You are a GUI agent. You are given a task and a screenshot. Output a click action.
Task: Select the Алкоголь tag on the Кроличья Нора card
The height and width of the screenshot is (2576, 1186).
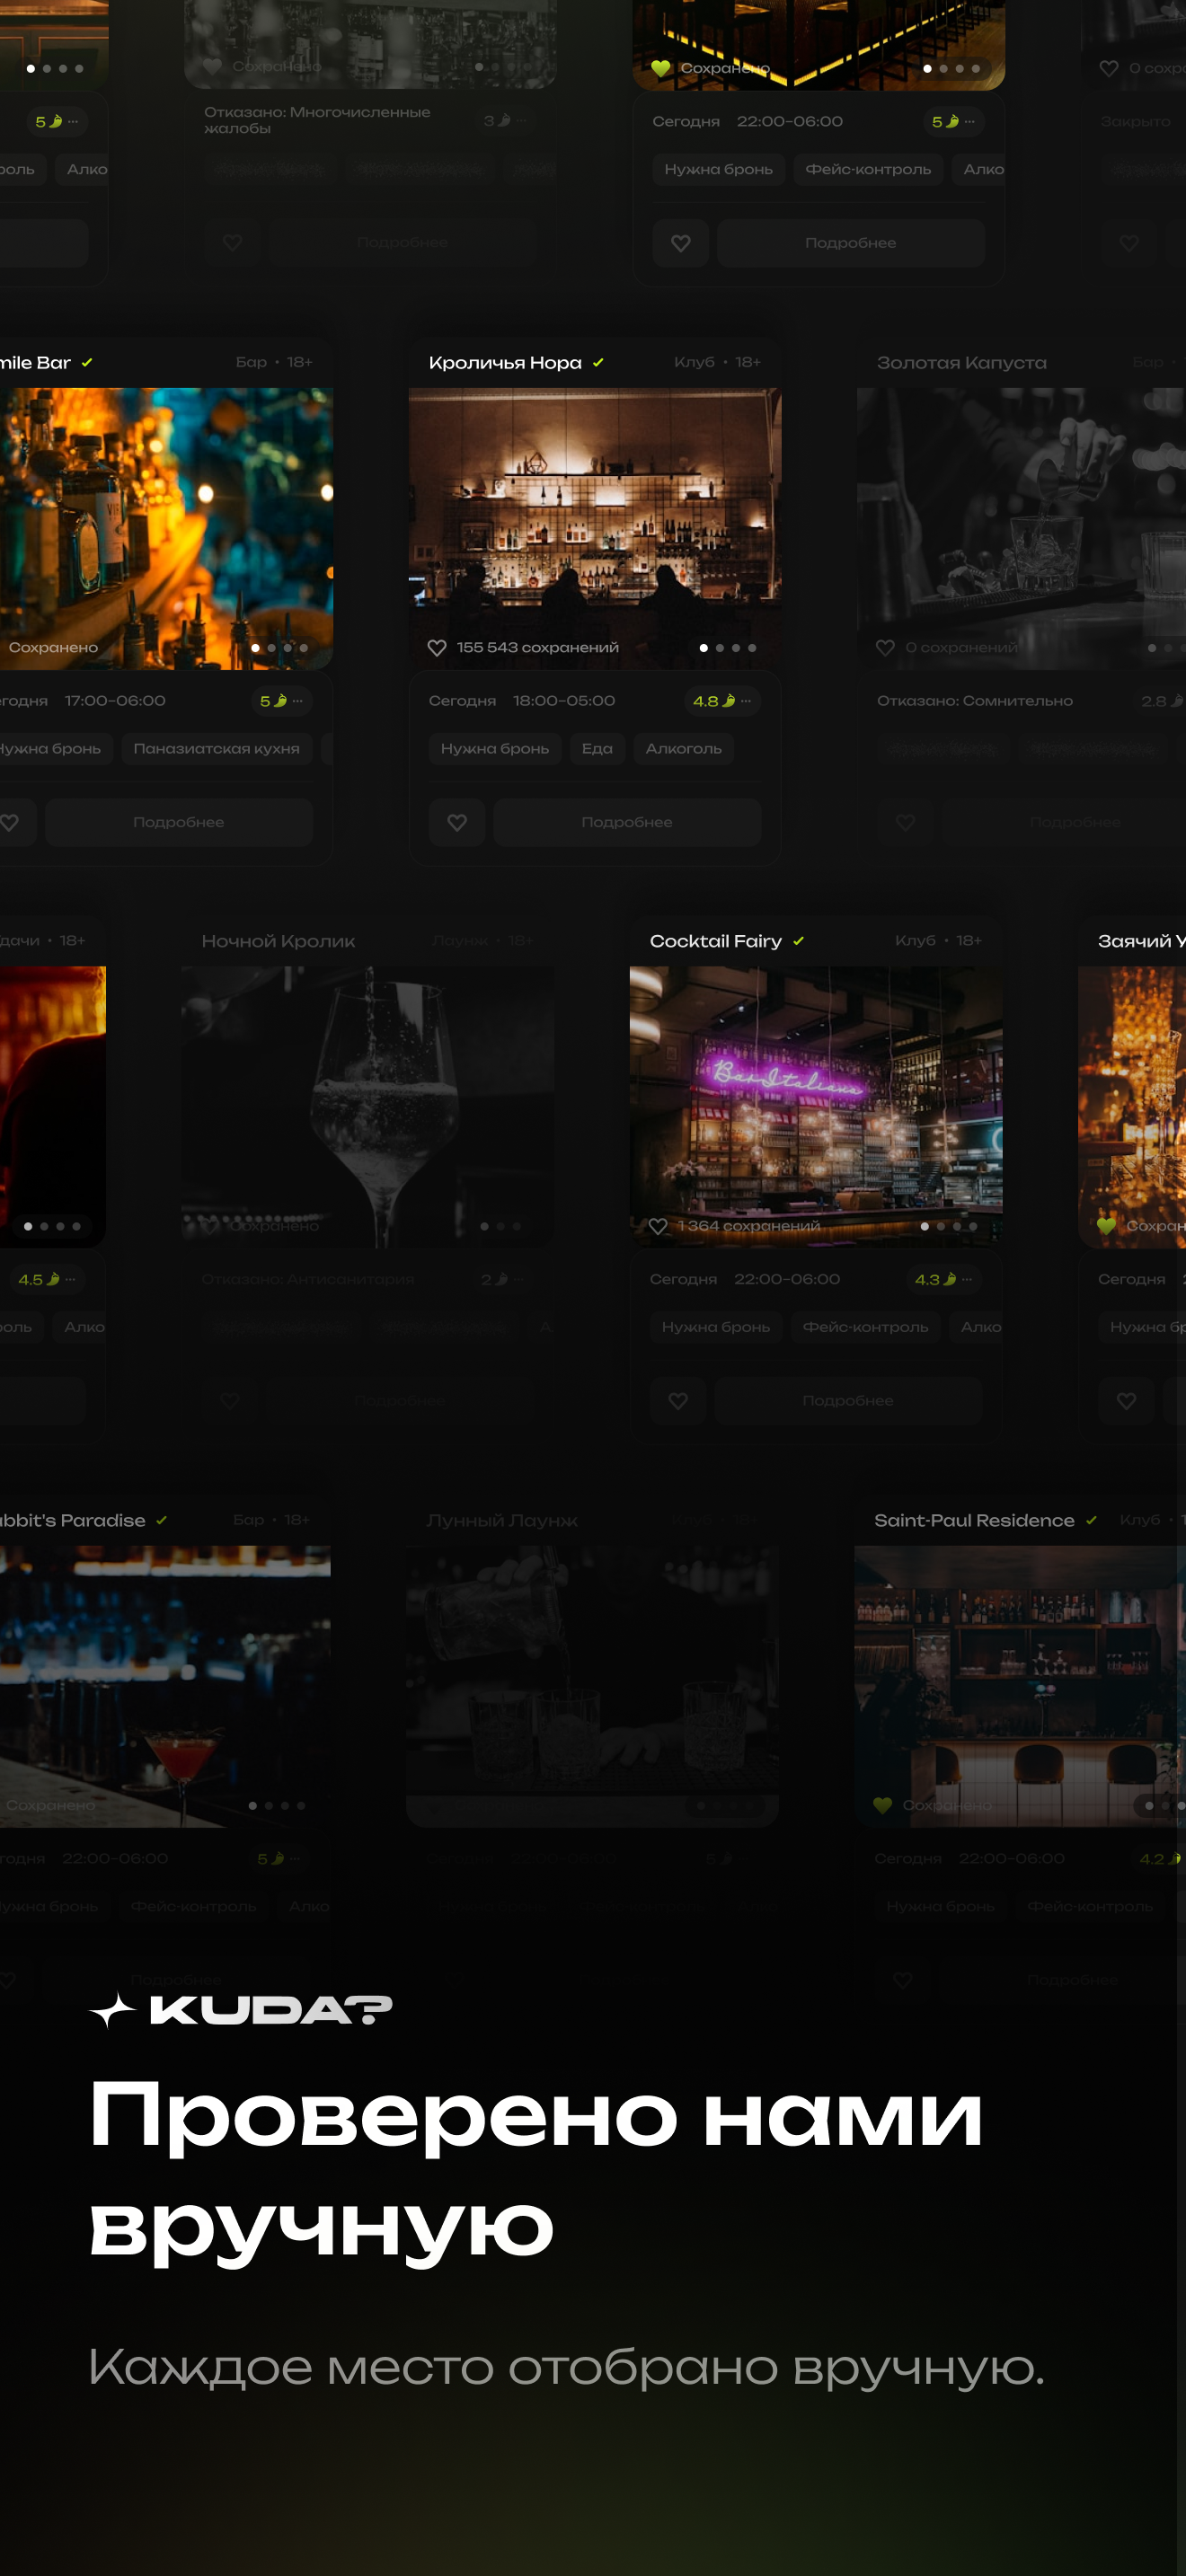pos(684,748)
